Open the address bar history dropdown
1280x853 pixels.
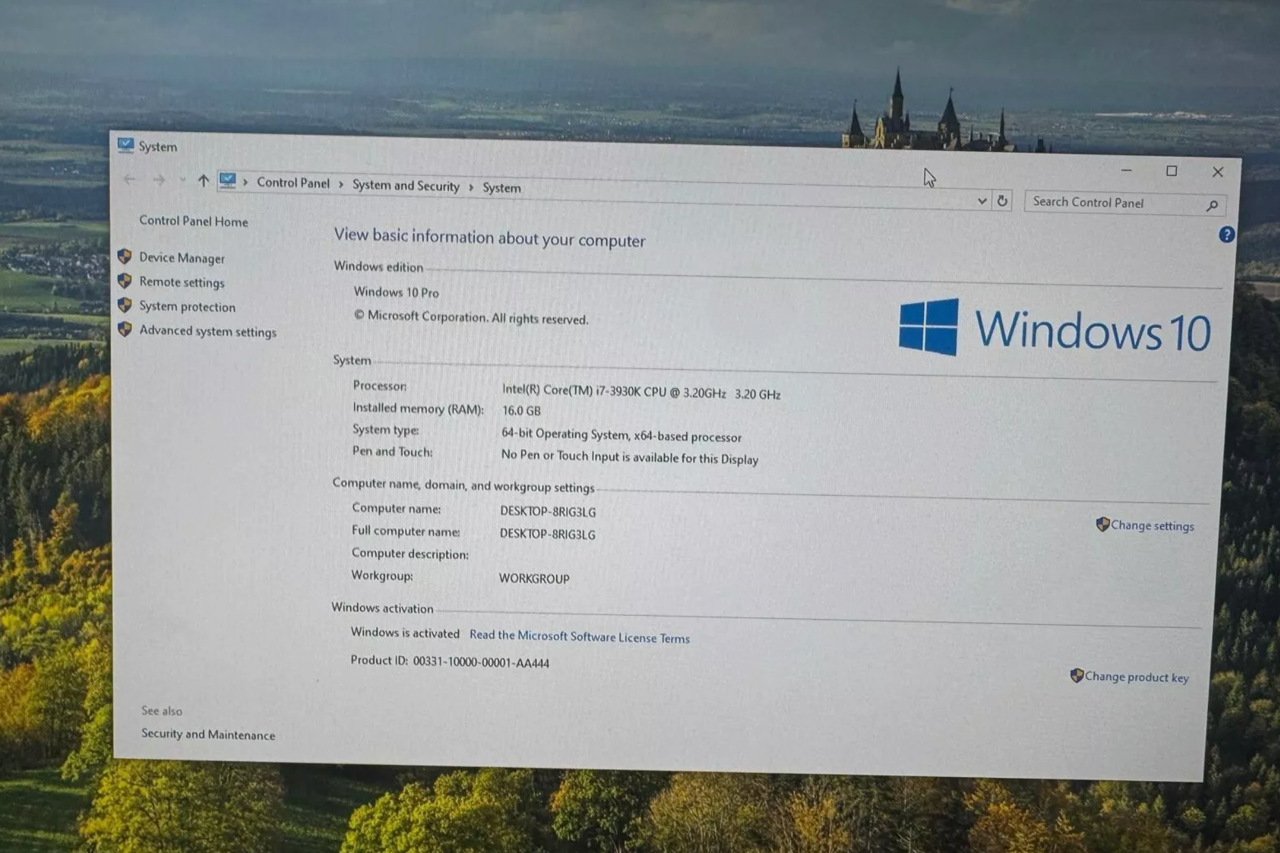(x=982, y=201)
